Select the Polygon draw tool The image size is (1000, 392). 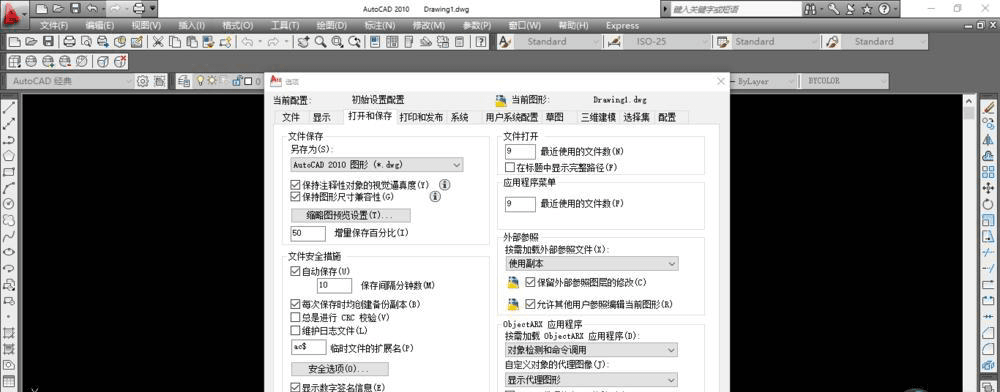point(9,156)
